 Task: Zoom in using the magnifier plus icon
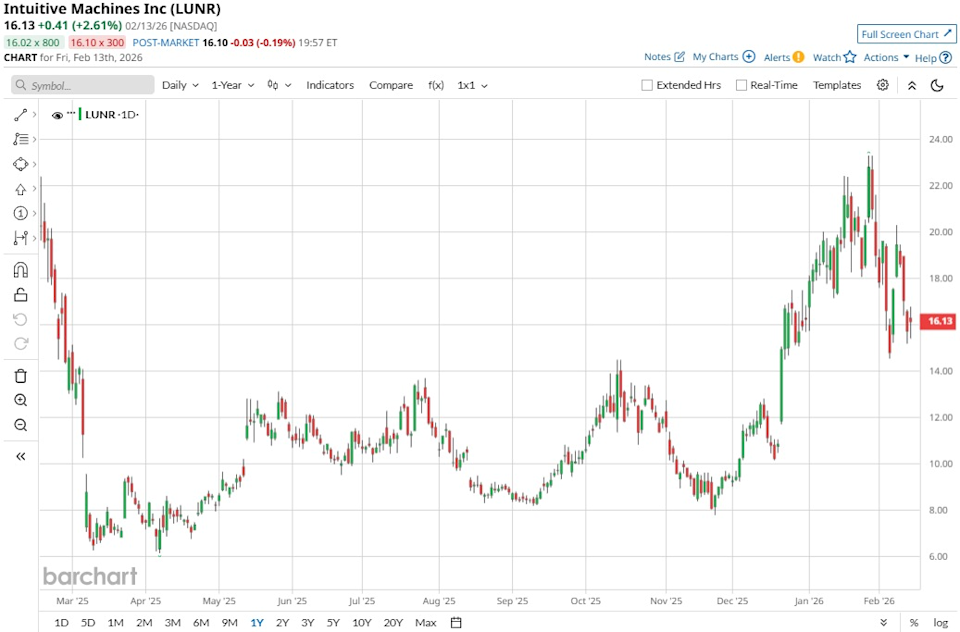point(20,400)
